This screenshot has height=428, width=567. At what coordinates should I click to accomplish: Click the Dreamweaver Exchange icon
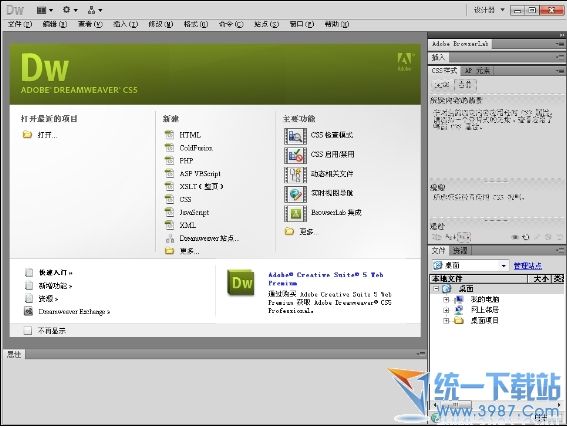pyautogui.click(x=28, y=311)
